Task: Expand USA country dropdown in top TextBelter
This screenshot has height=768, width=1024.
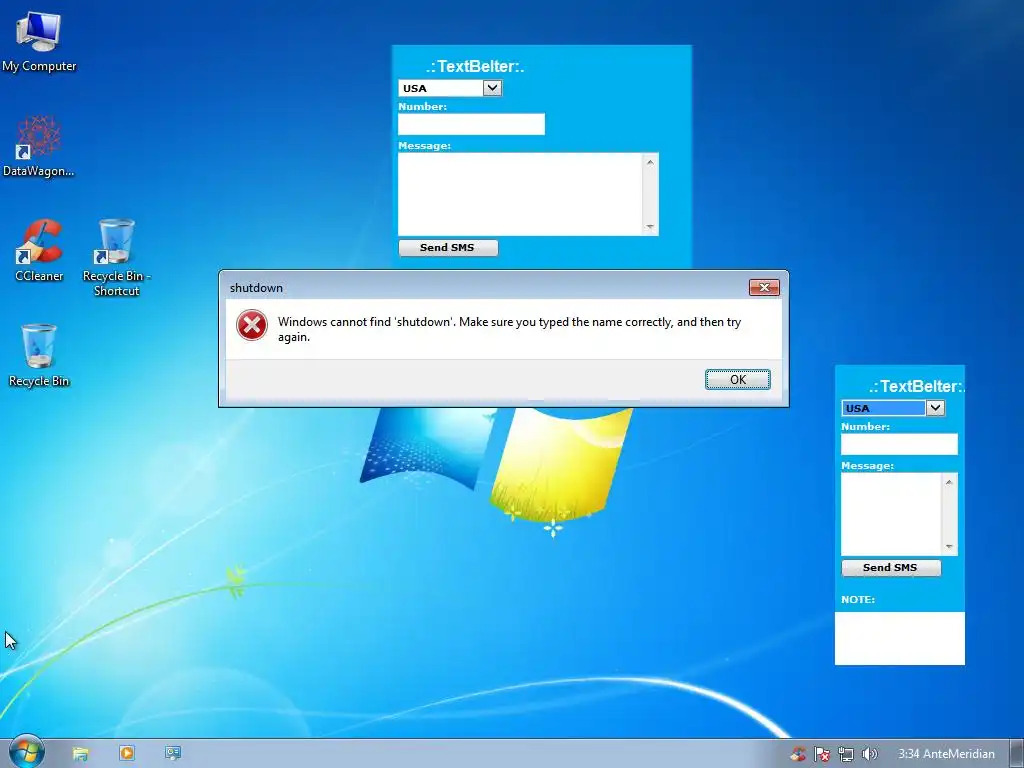Action: (x=492, y=88)
